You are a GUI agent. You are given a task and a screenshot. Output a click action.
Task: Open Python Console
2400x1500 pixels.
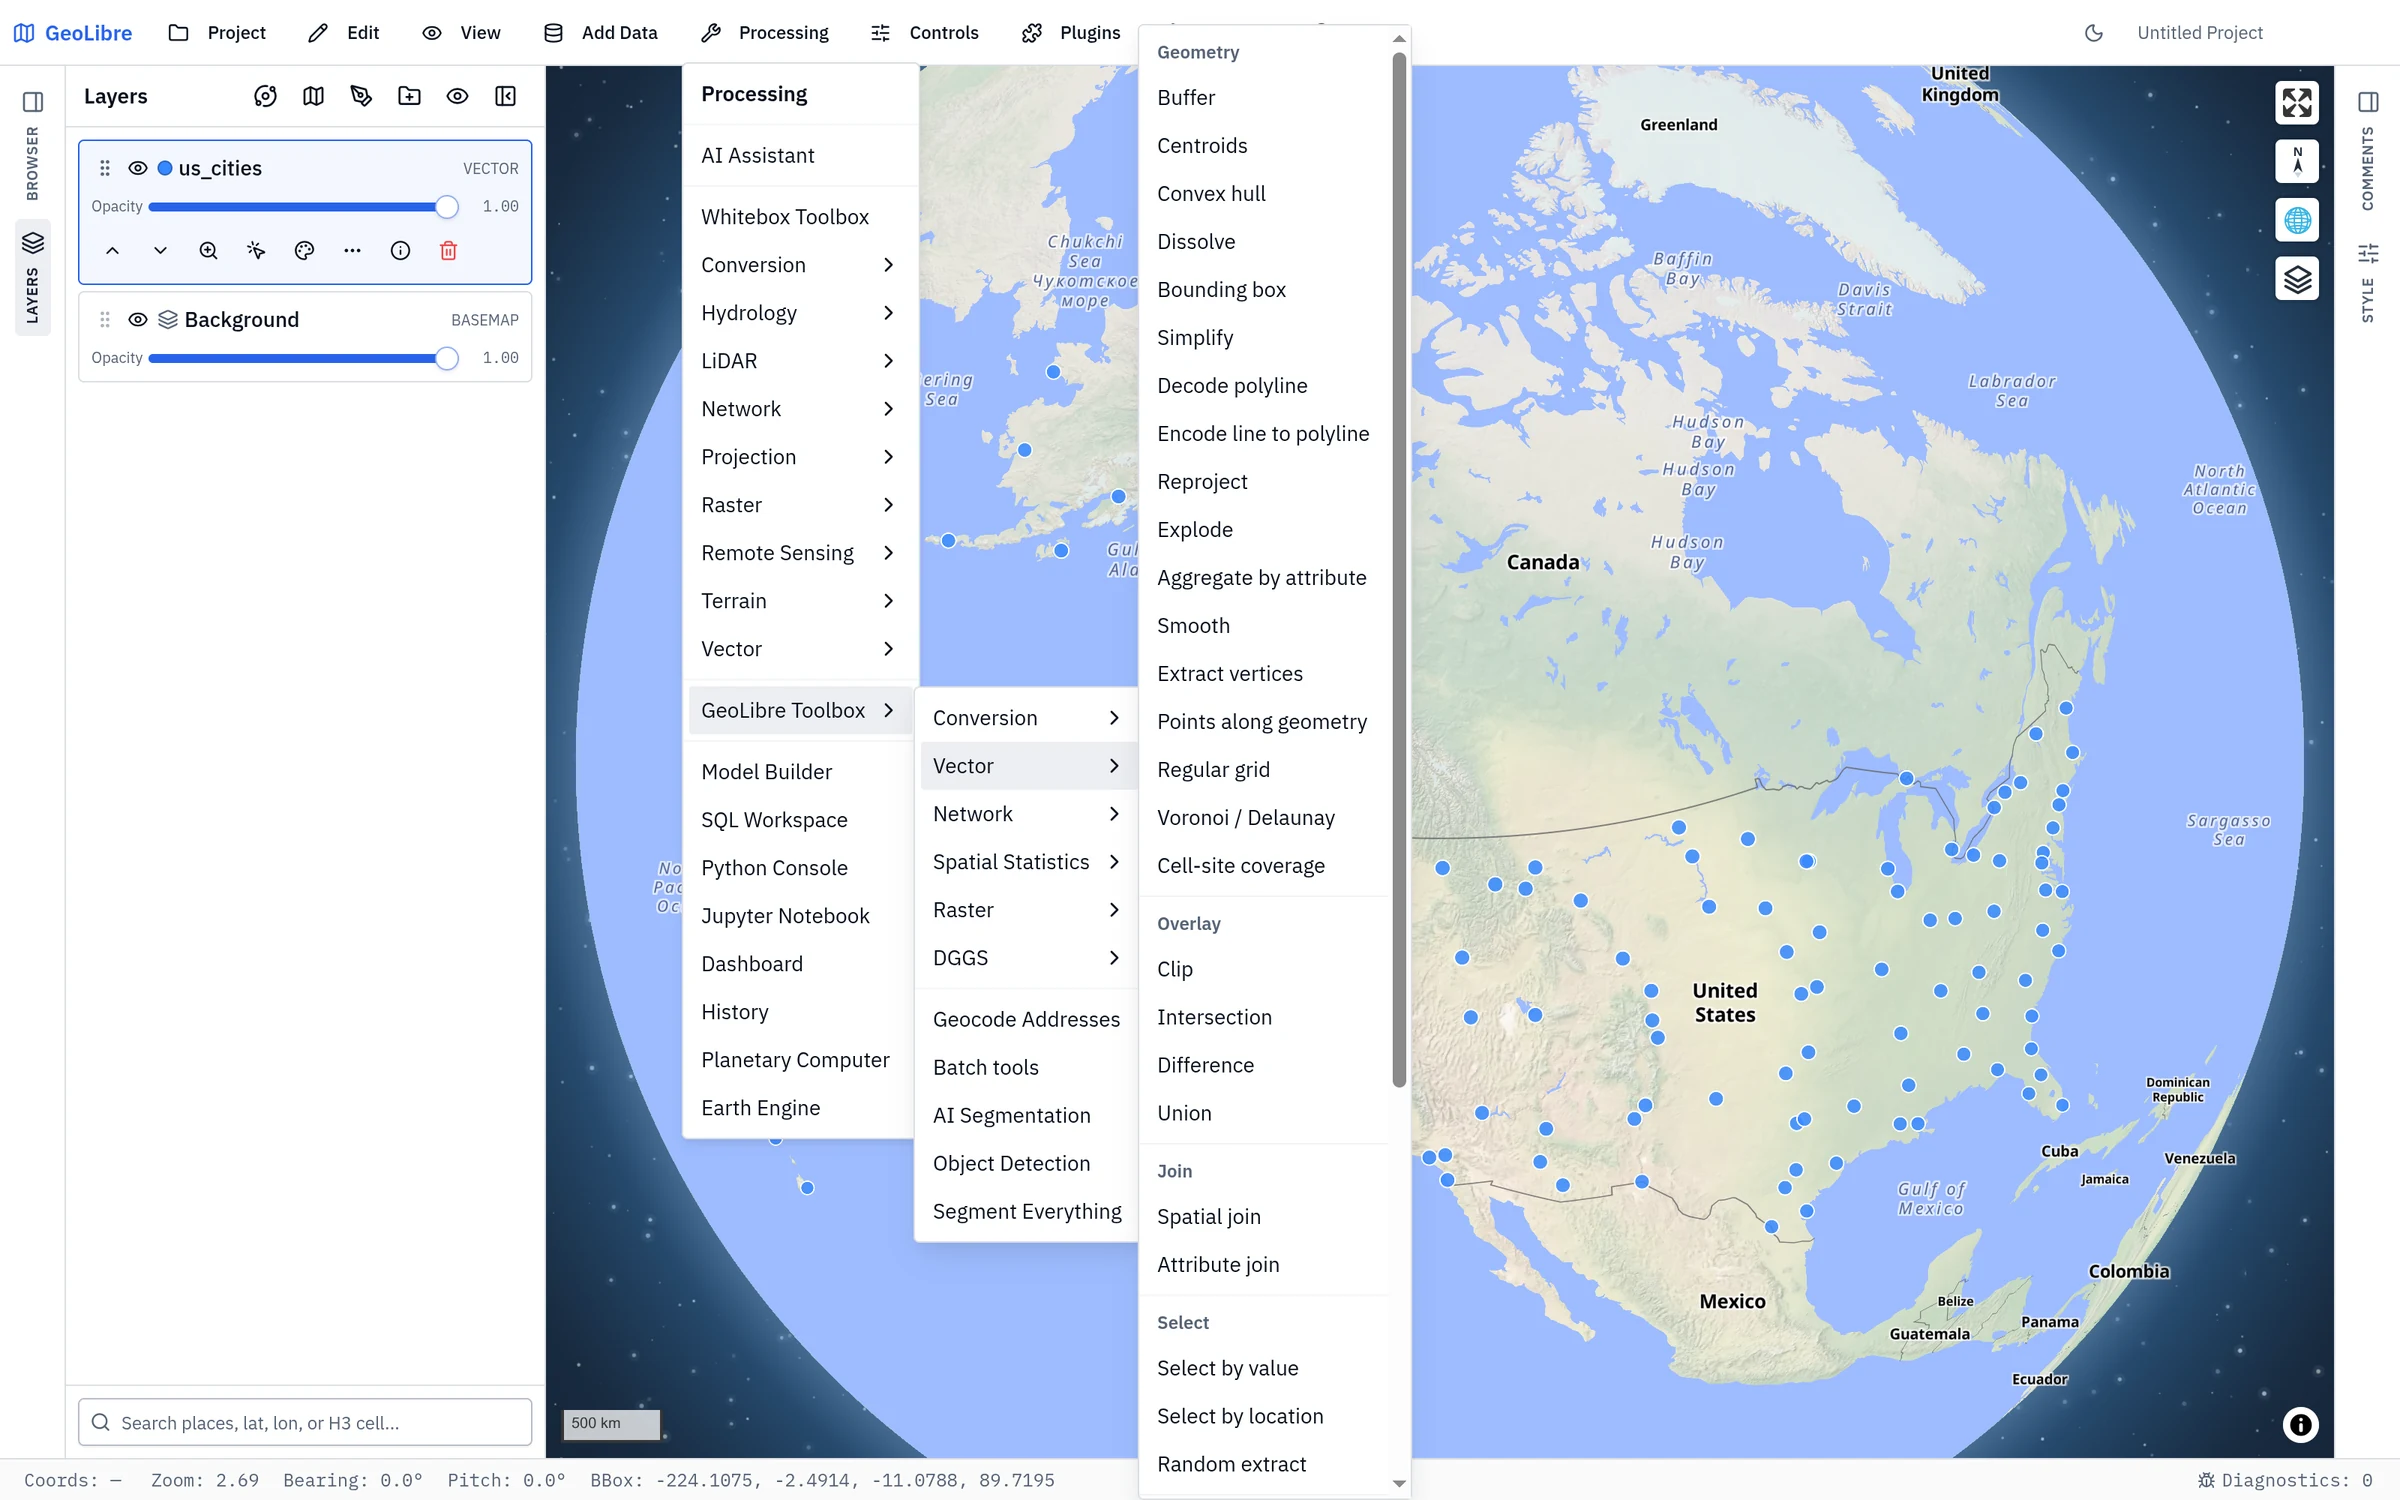click(x=798, y=868)
